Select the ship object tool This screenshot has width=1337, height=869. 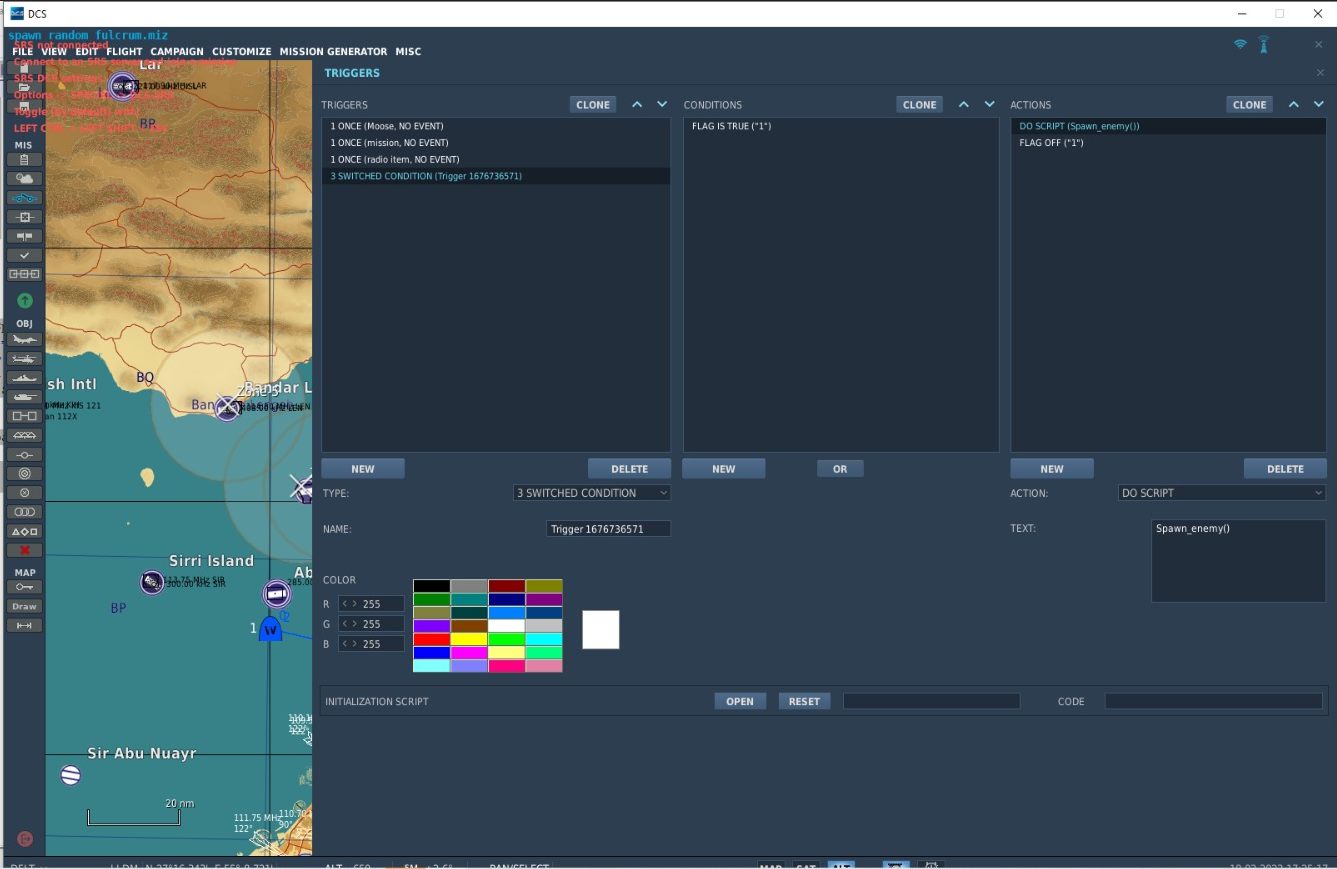click(24, 378)
